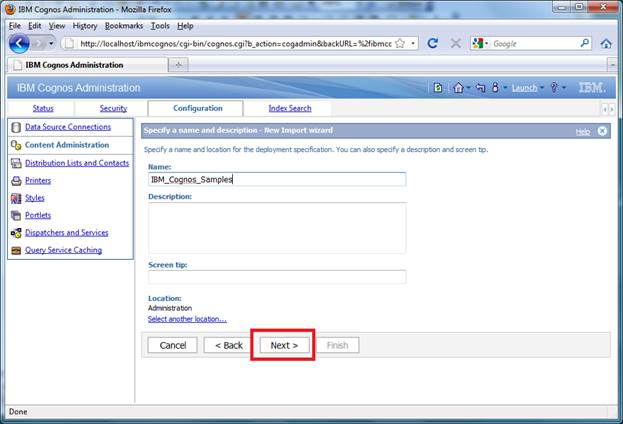Click Firefox back navigation arrow

click(x=19, y=43)
